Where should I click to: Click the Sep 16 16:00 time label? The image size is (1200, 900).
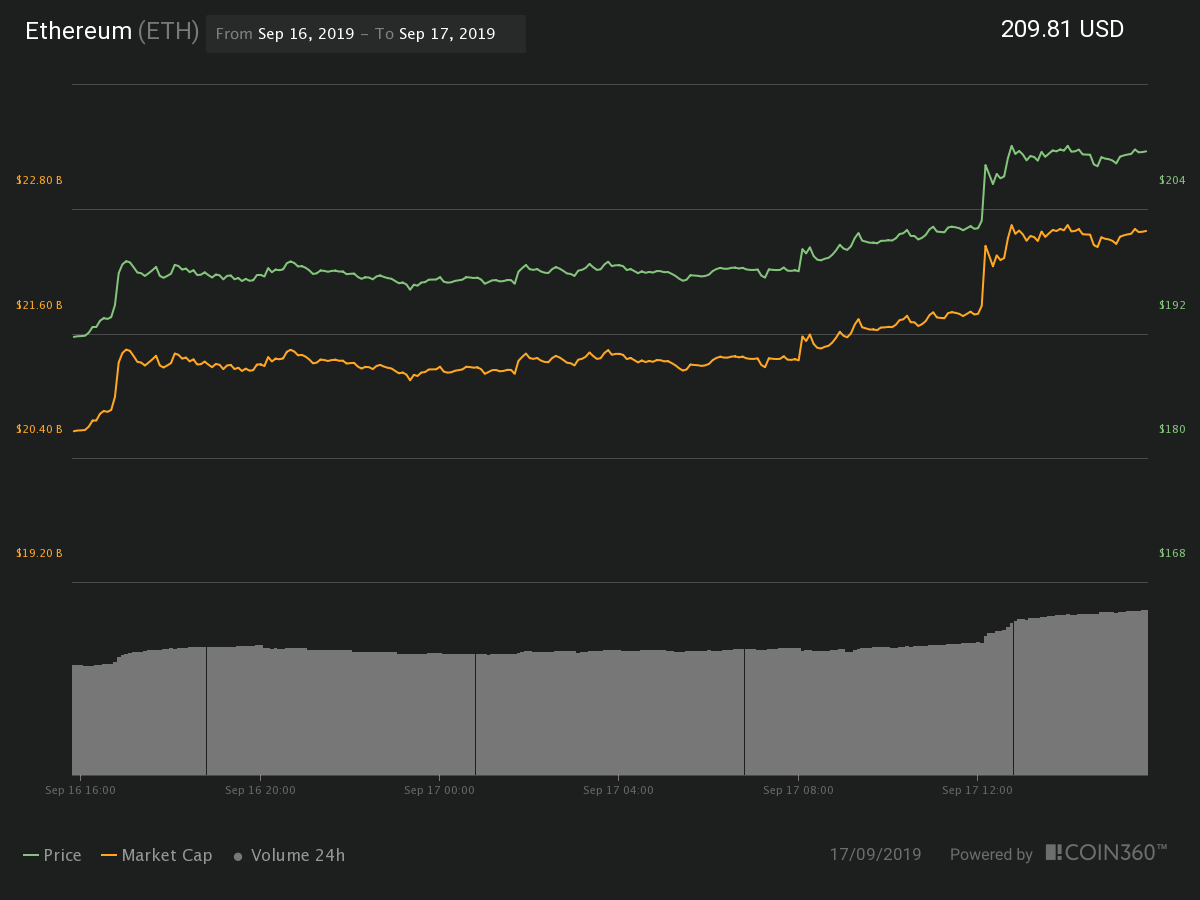80,790
